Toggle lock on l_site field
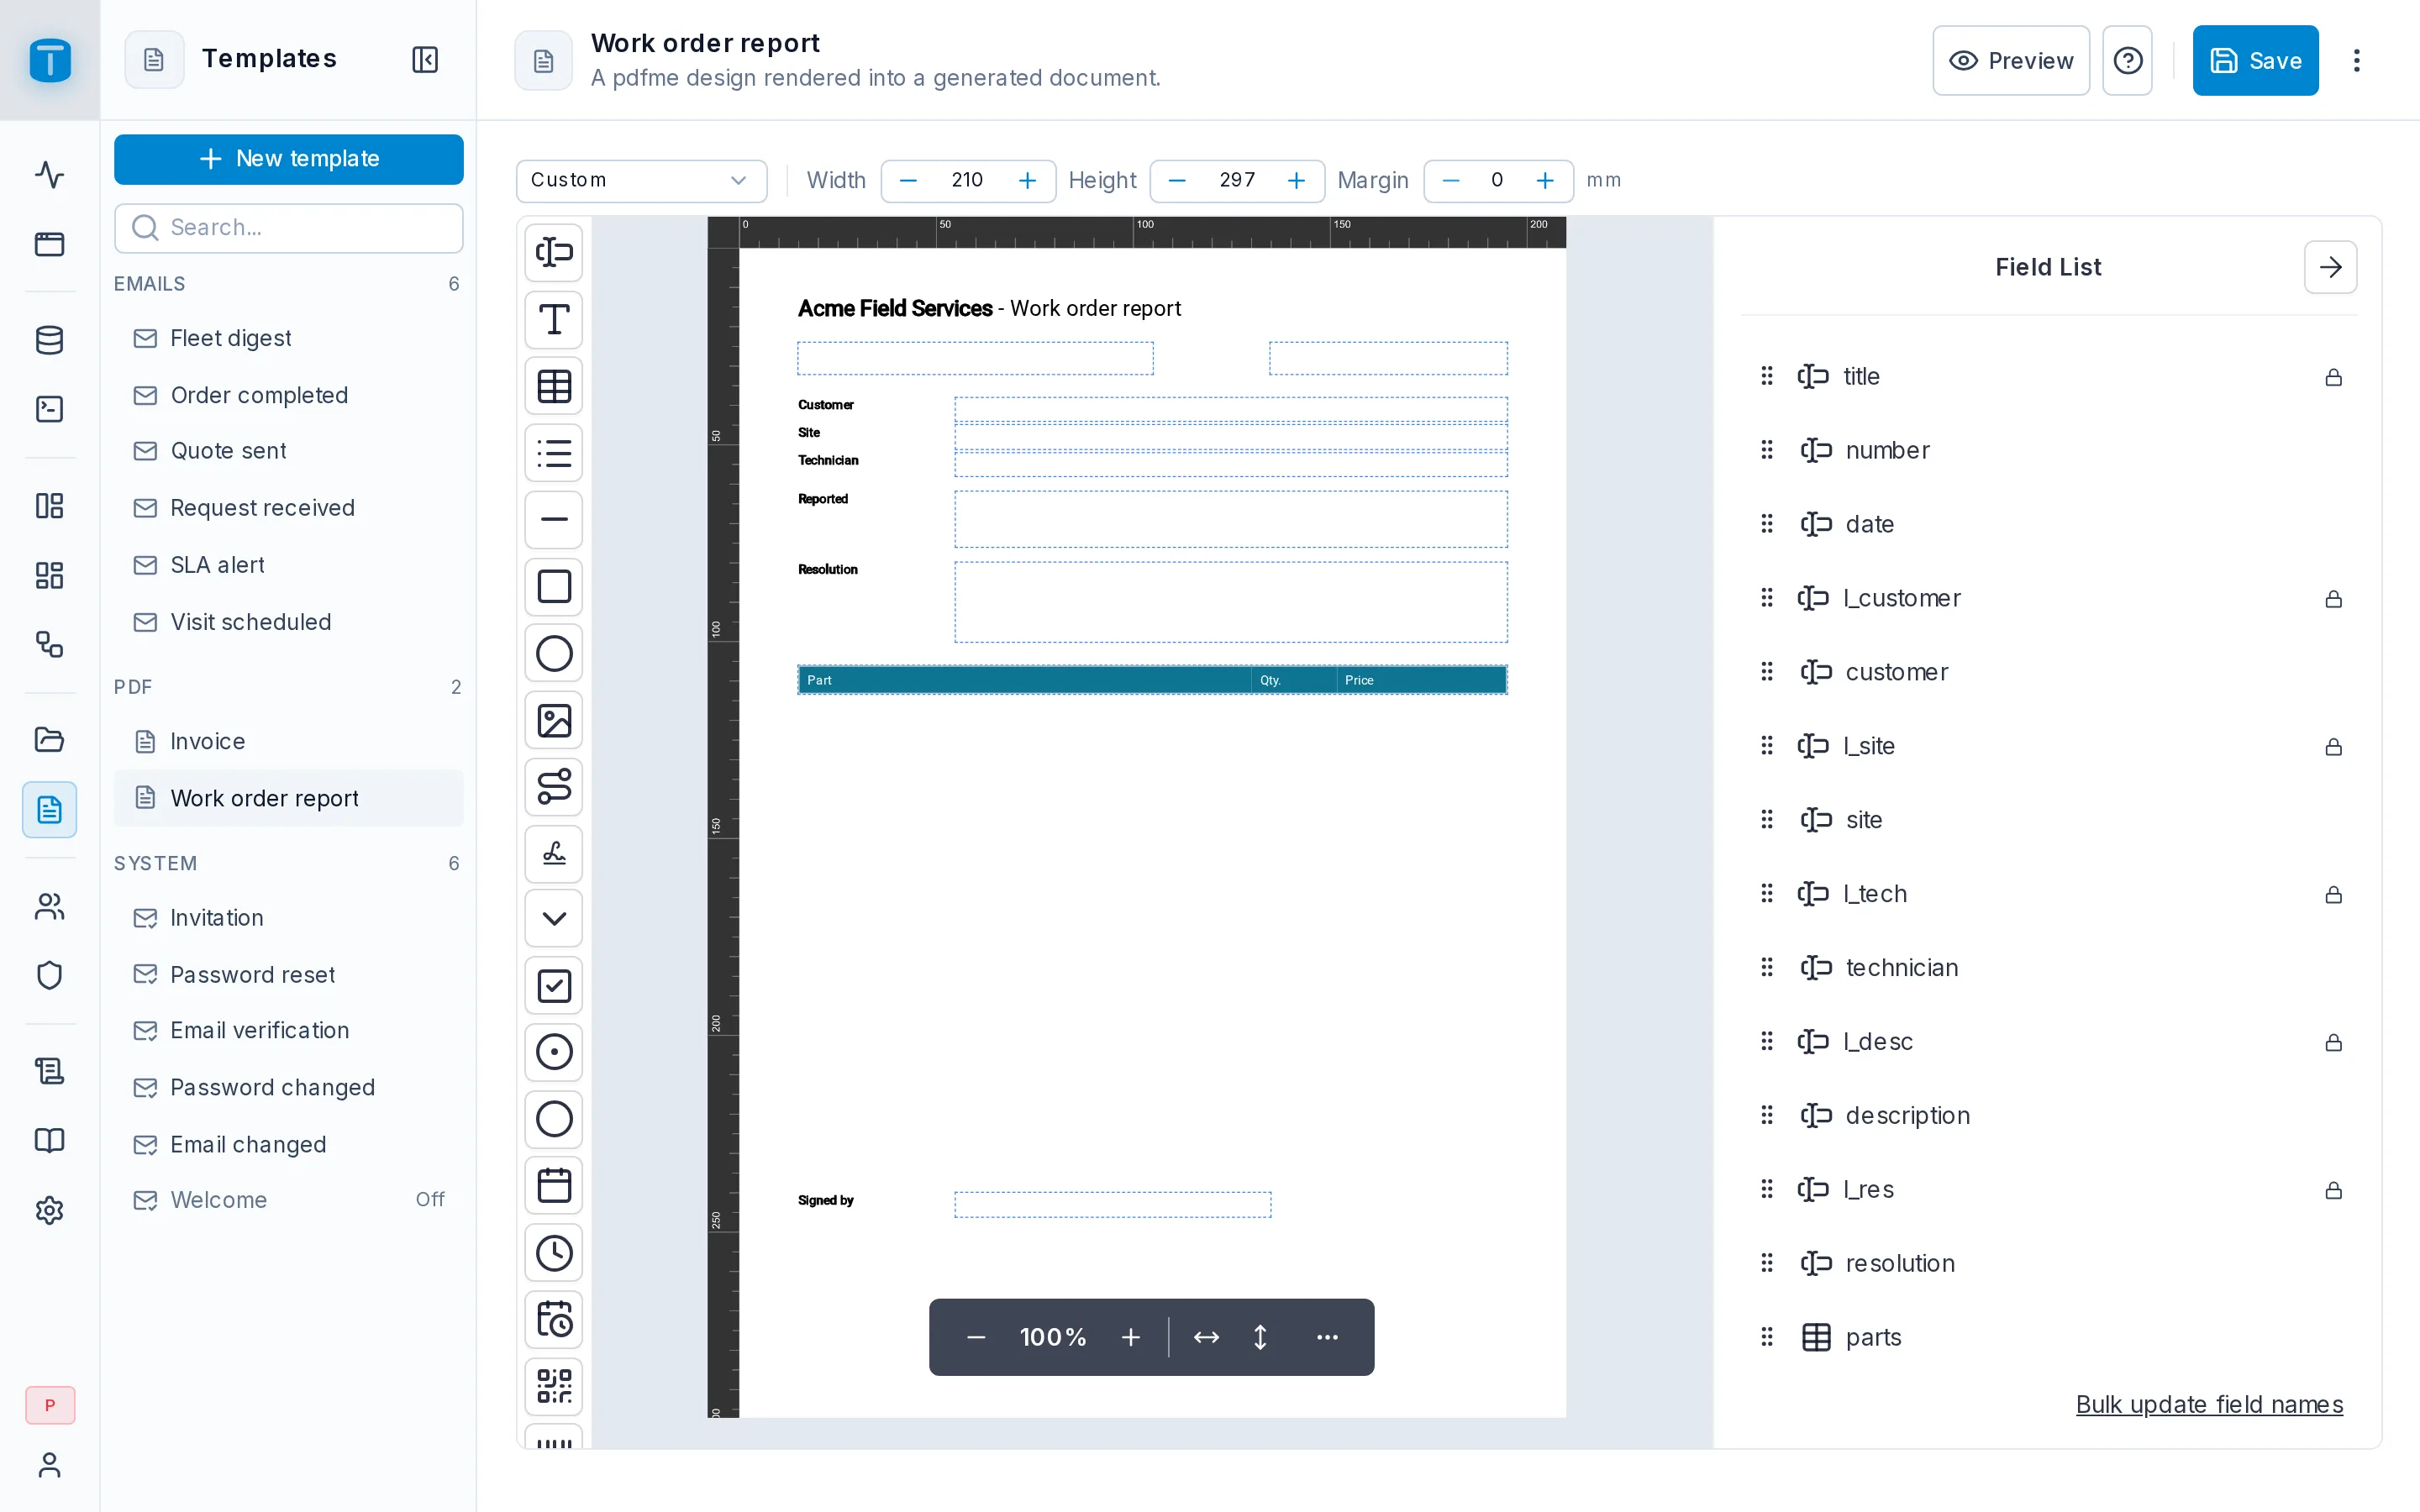The height and width of the screenshot is (1512, 2420). pyautogui.click(x=2333, y=747)
